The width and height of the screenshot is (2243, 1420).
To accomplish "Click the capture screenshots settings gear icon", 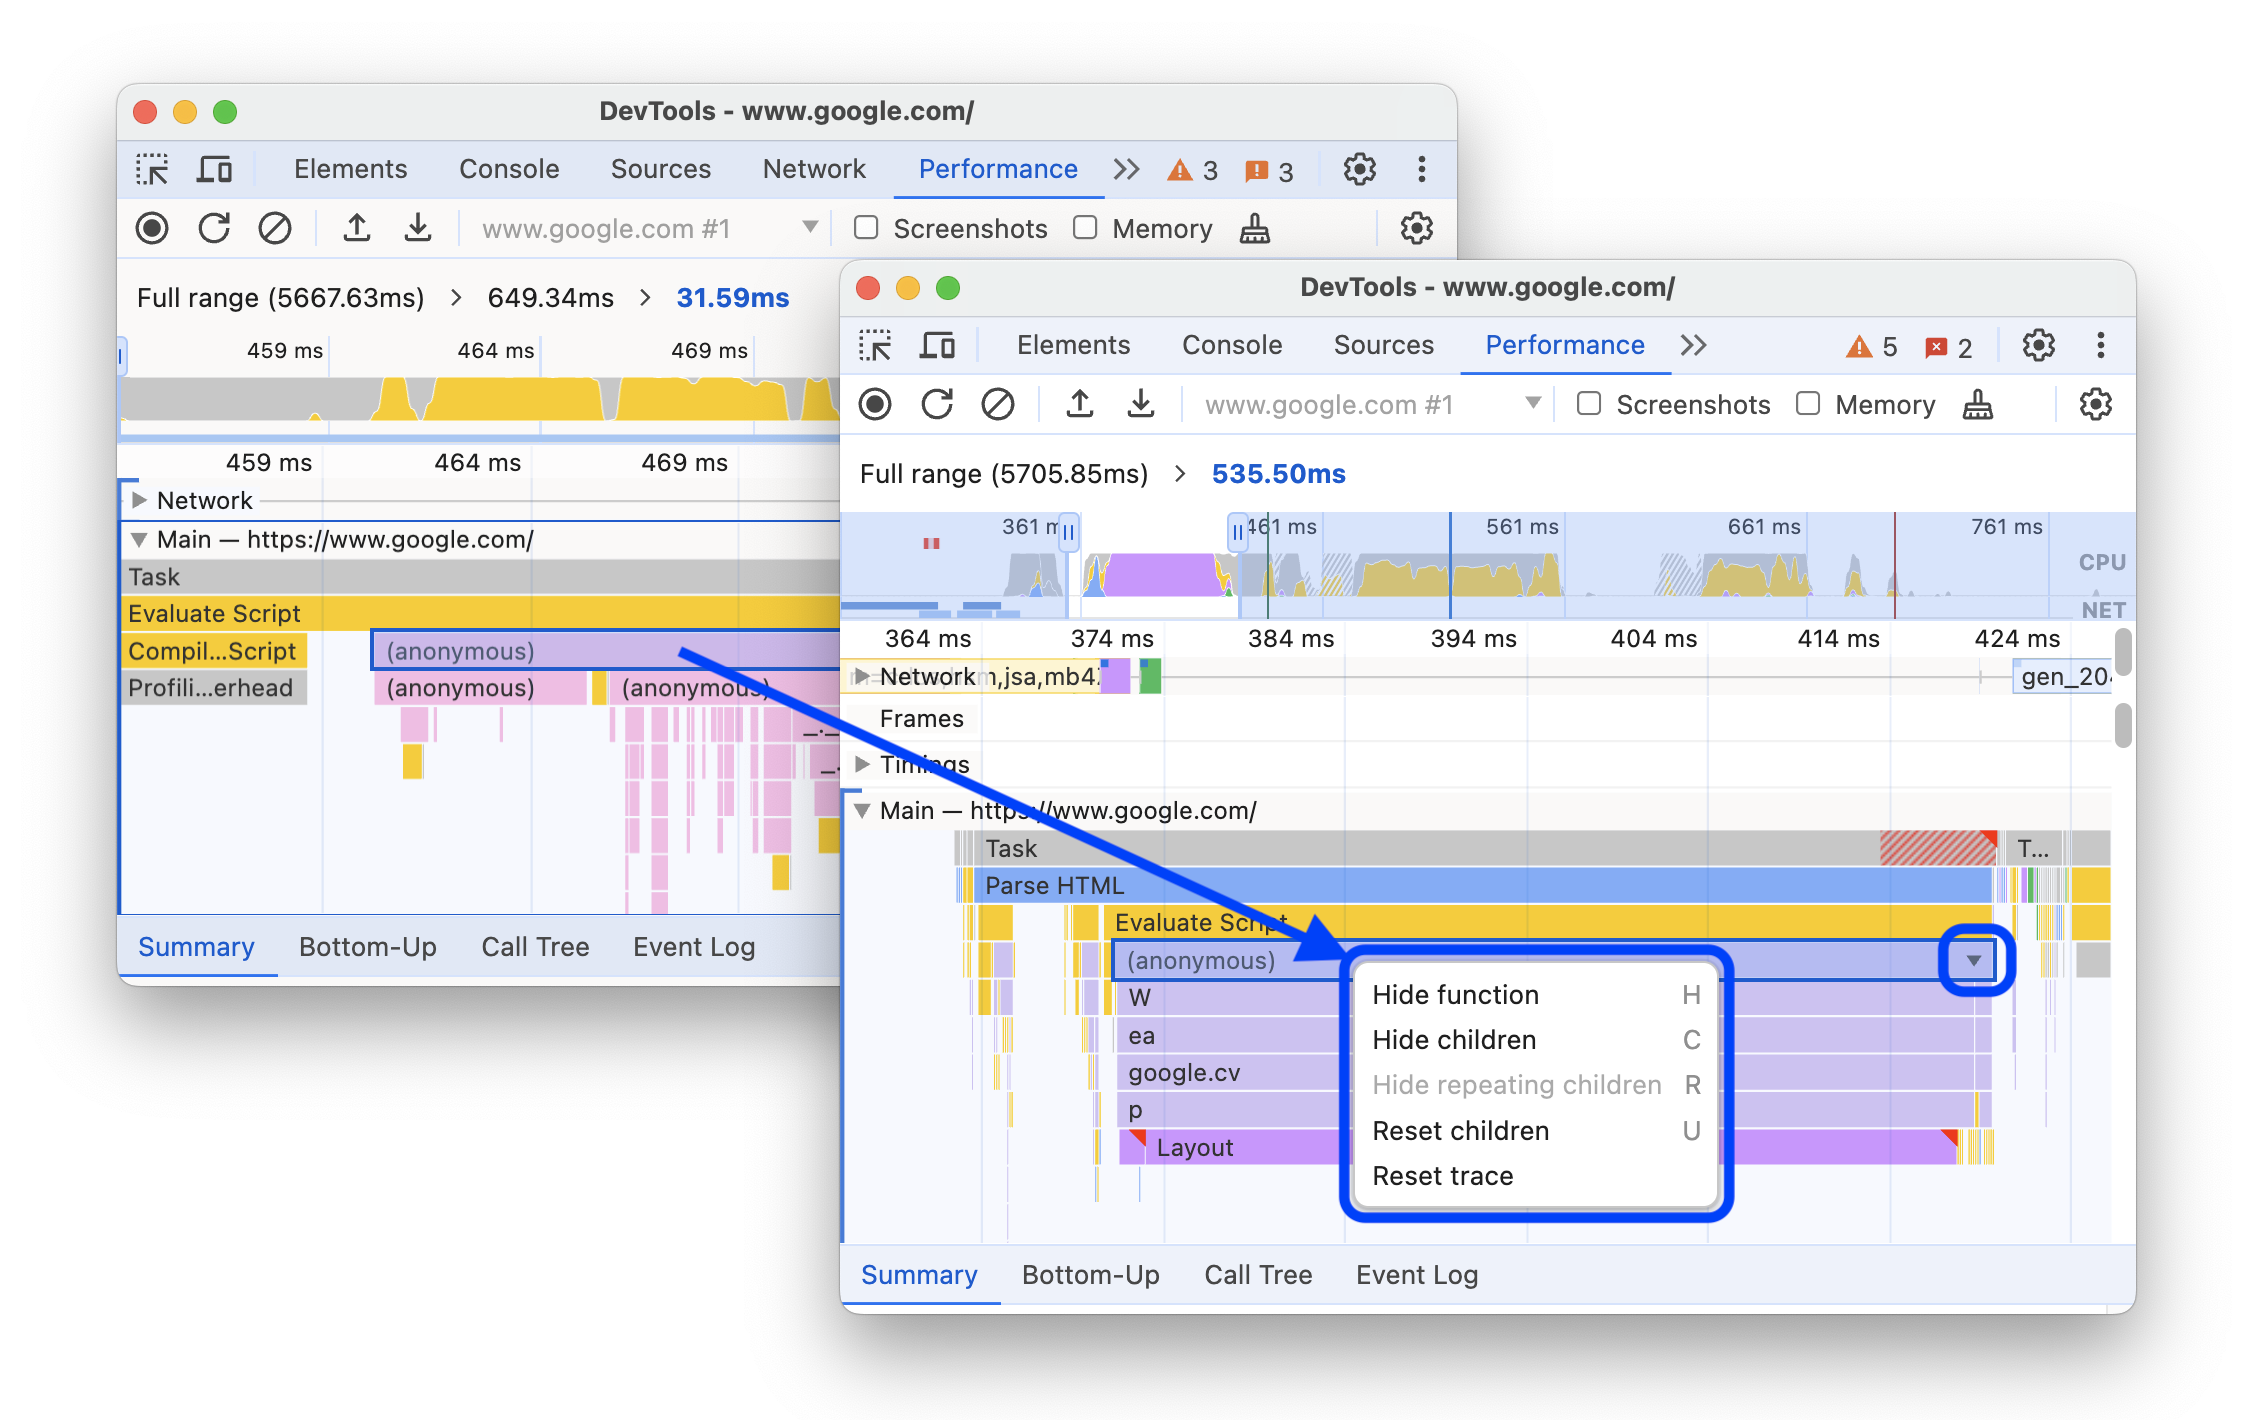I will tap(2097, 407).
